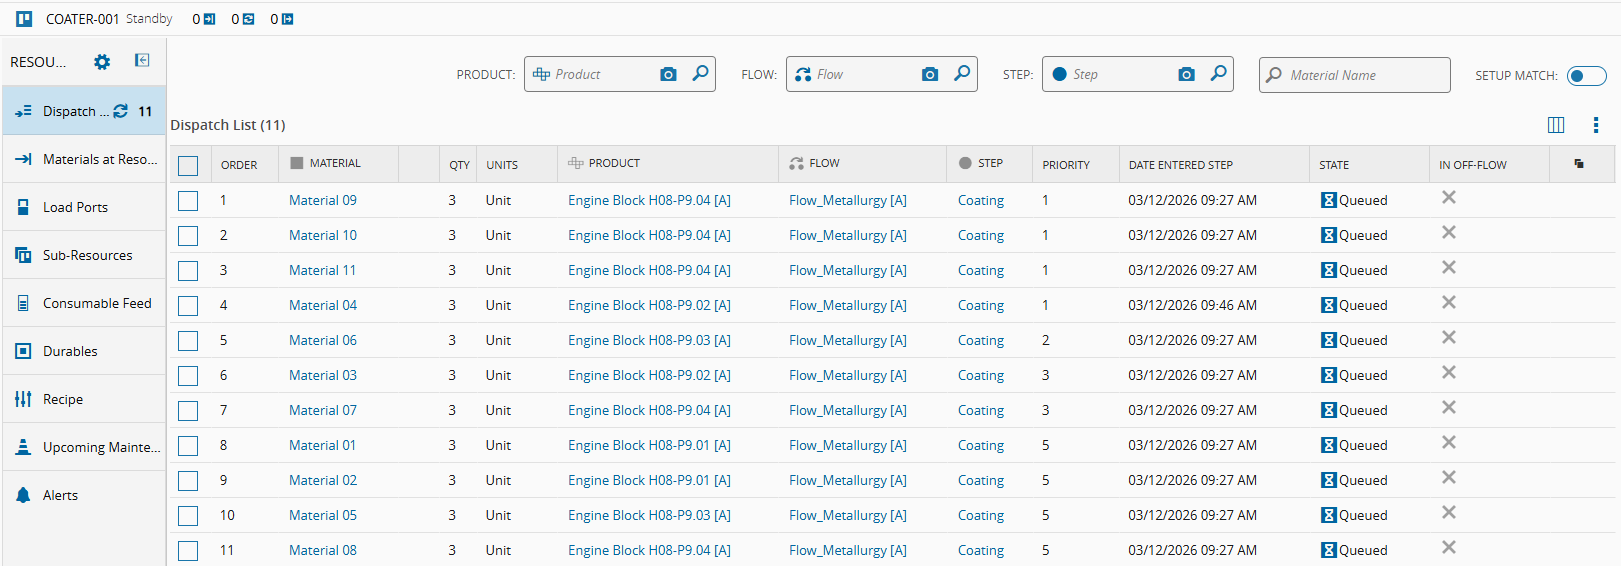Viewport: 1621px width, 566px height.
Task: Click off-flow X for Material 09
Action: coord(1448,198)
